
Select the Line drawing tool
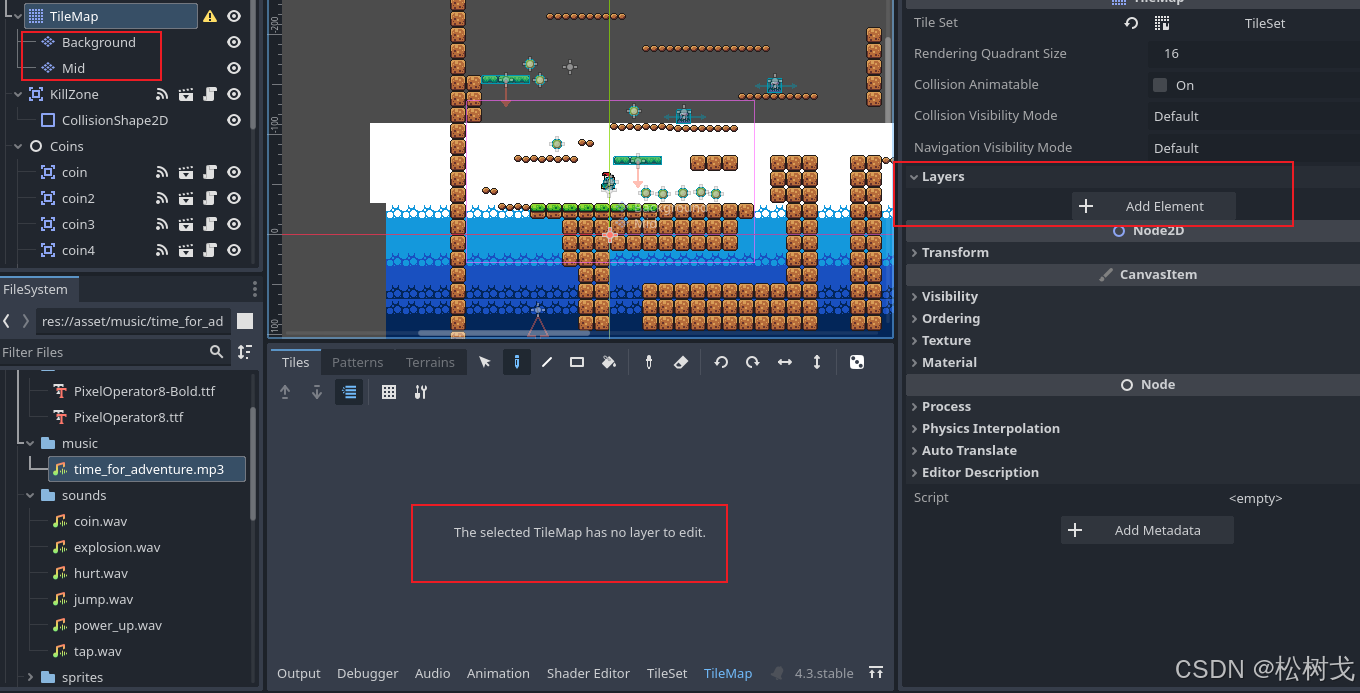547,362
